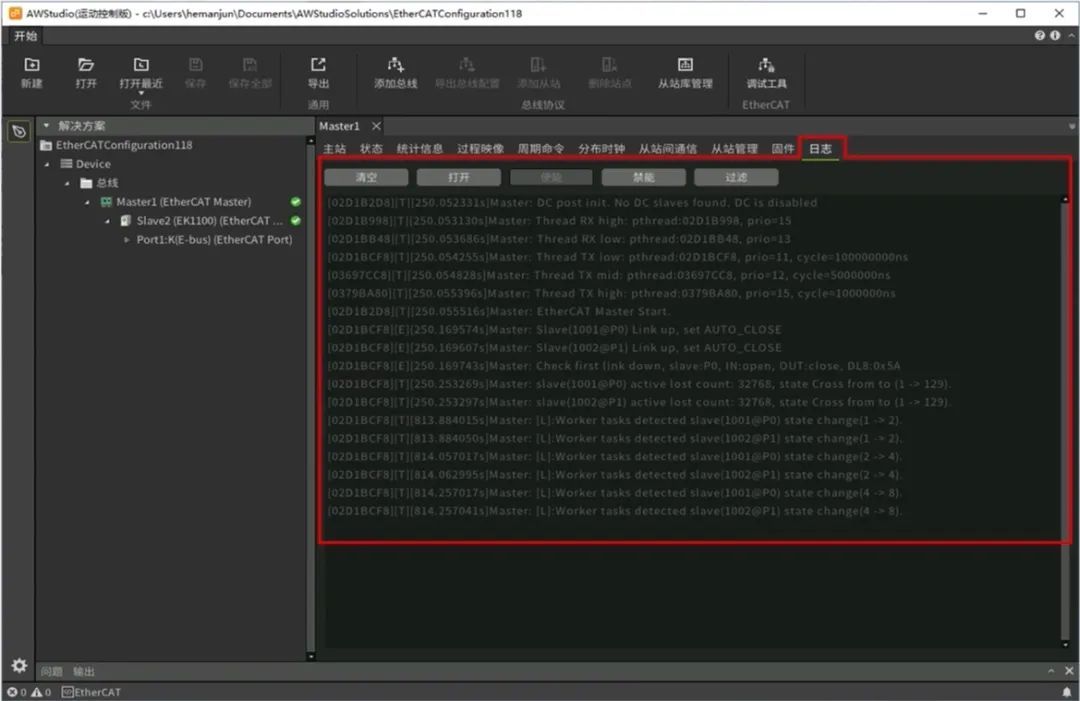Open the 状态 tab
This screenshot has width=1080, height=701.
click(x=371, y=149)
